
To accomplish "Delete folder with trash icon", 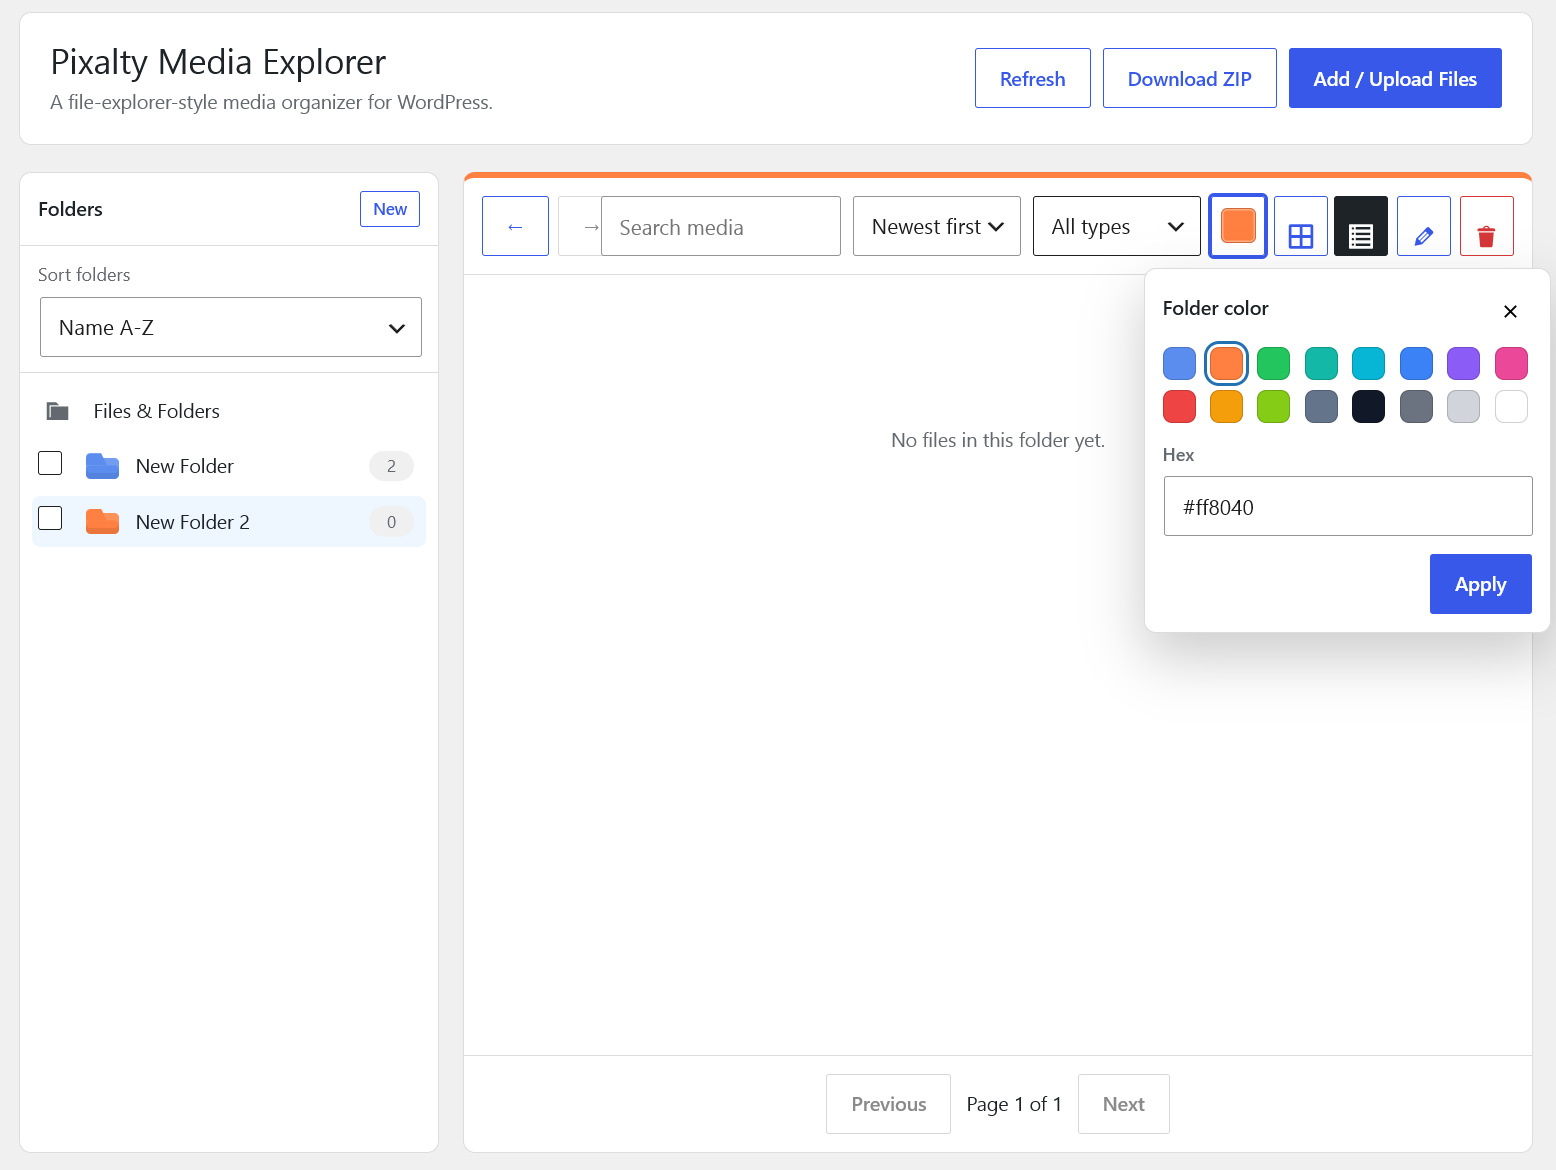I will coord(1487,226).
